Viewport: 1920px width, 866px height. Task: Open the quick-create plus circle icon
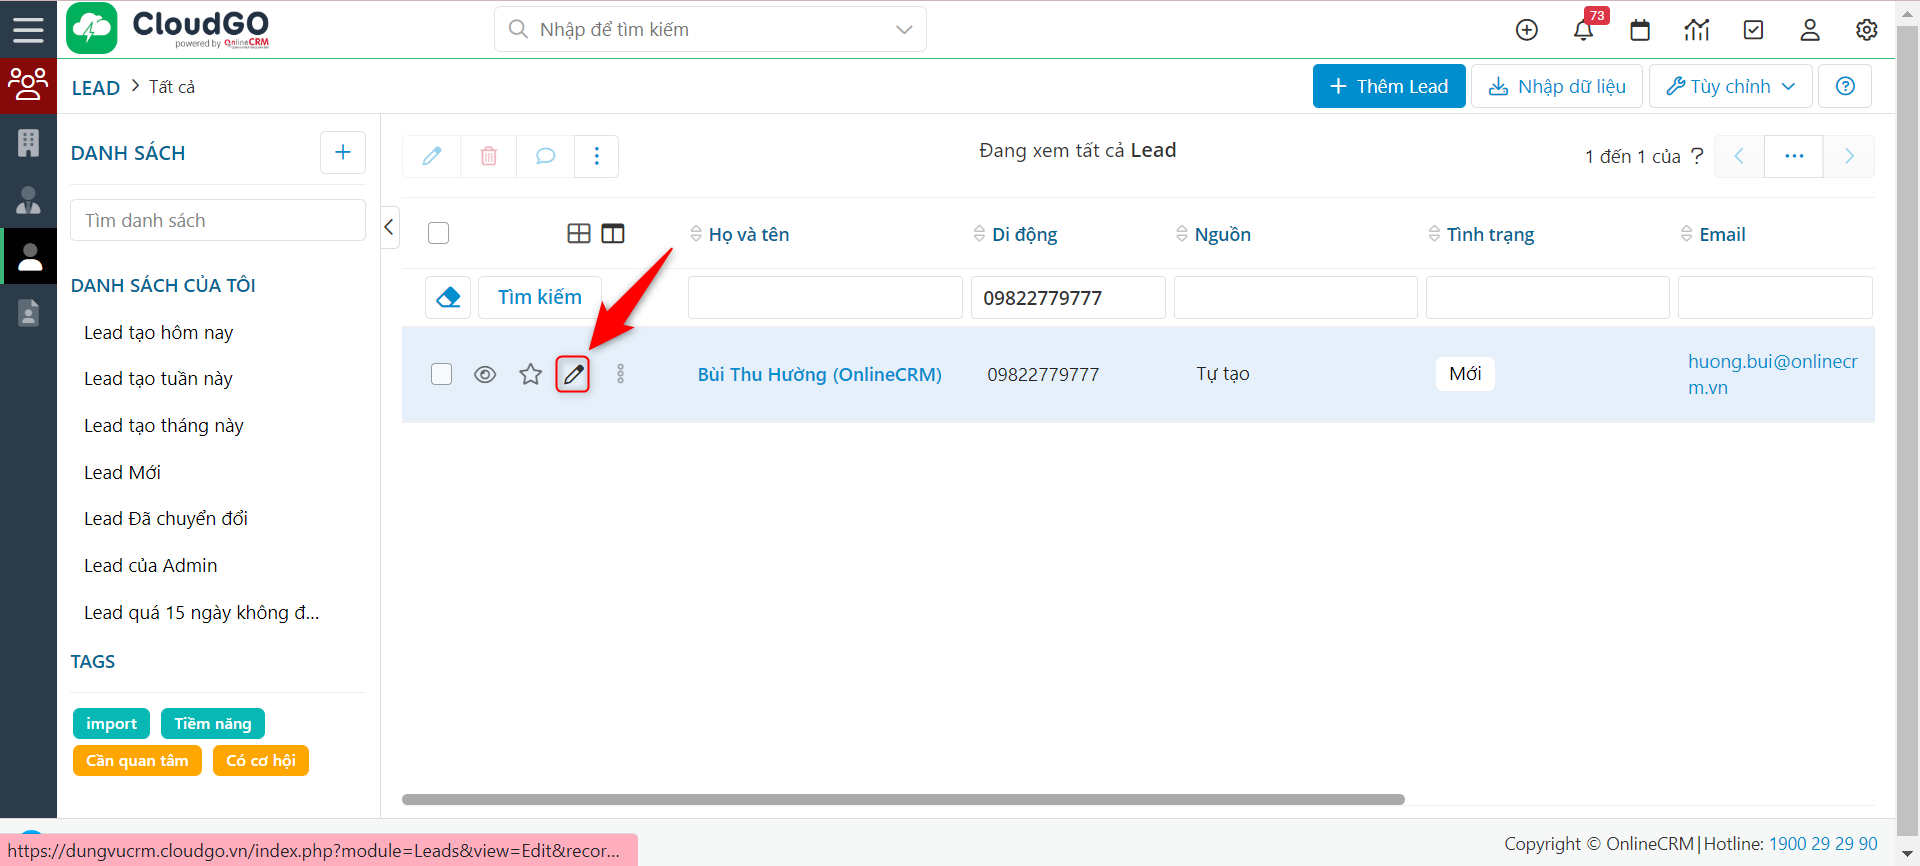pyautogui.click(x=1526, y=30)
